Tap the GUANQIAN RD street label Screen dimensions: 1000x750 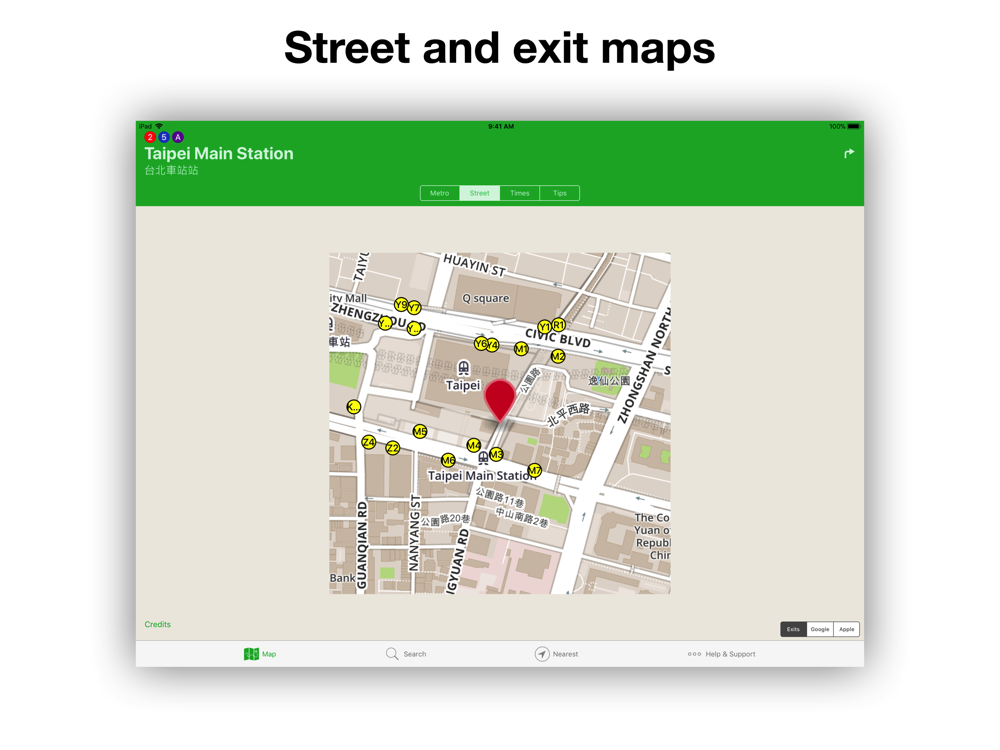point(362,545)
